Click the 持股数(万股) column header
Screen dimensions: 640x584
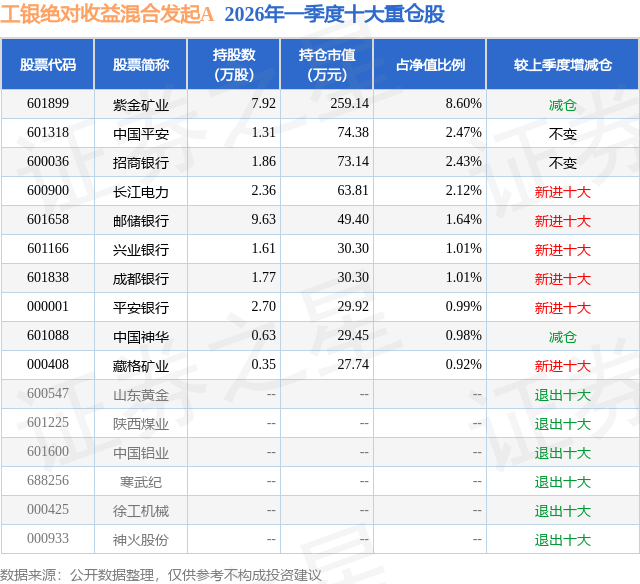point(234,64)
